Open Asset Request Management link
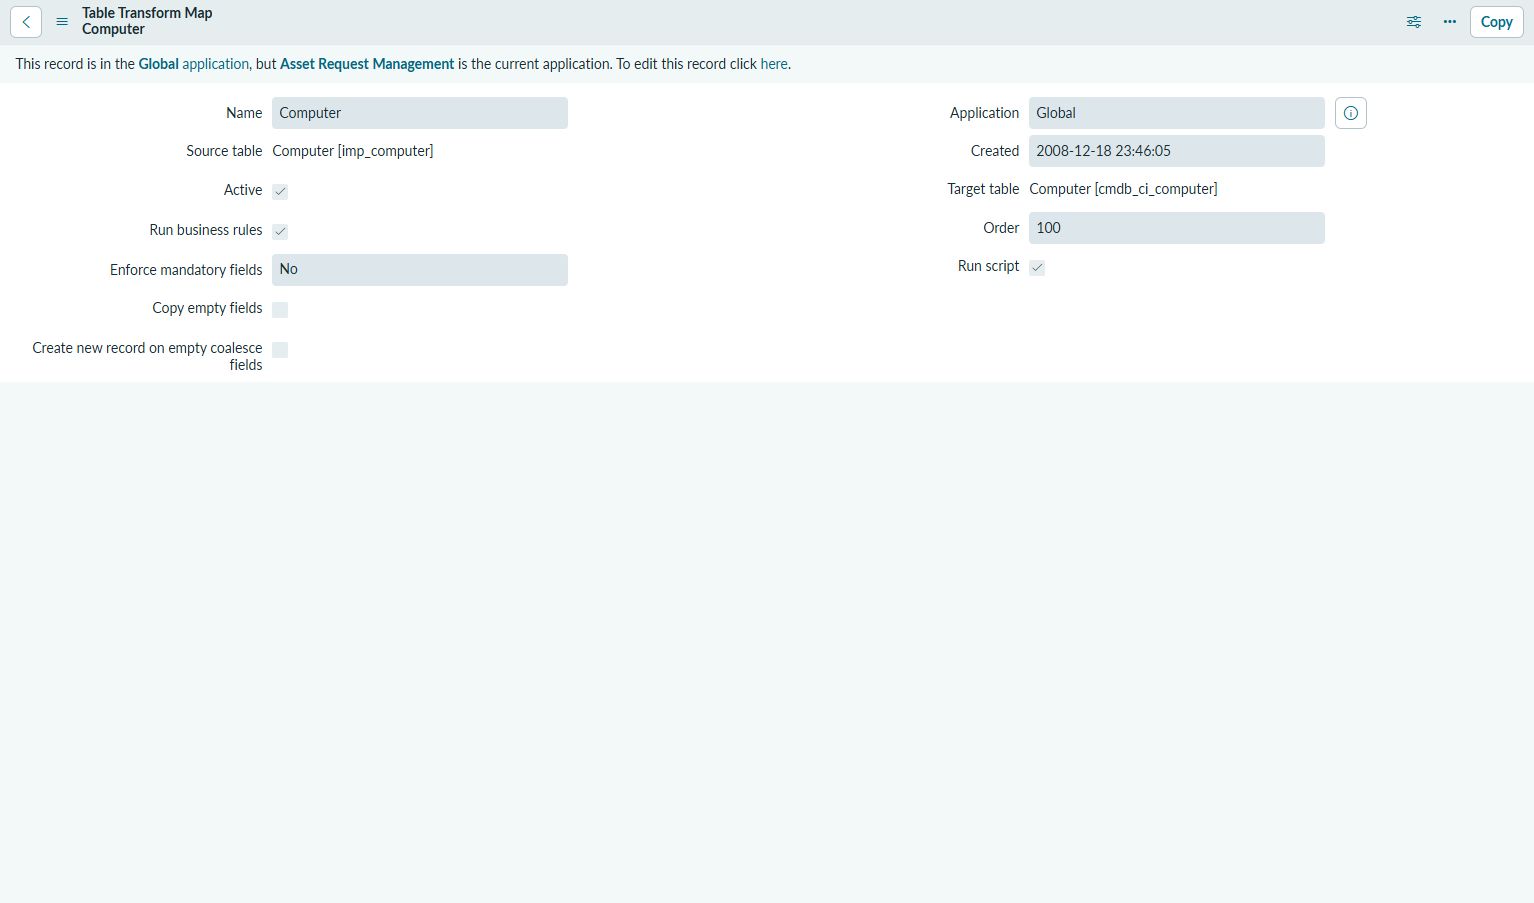The image size is (1534, 903). tap(367, 64)
